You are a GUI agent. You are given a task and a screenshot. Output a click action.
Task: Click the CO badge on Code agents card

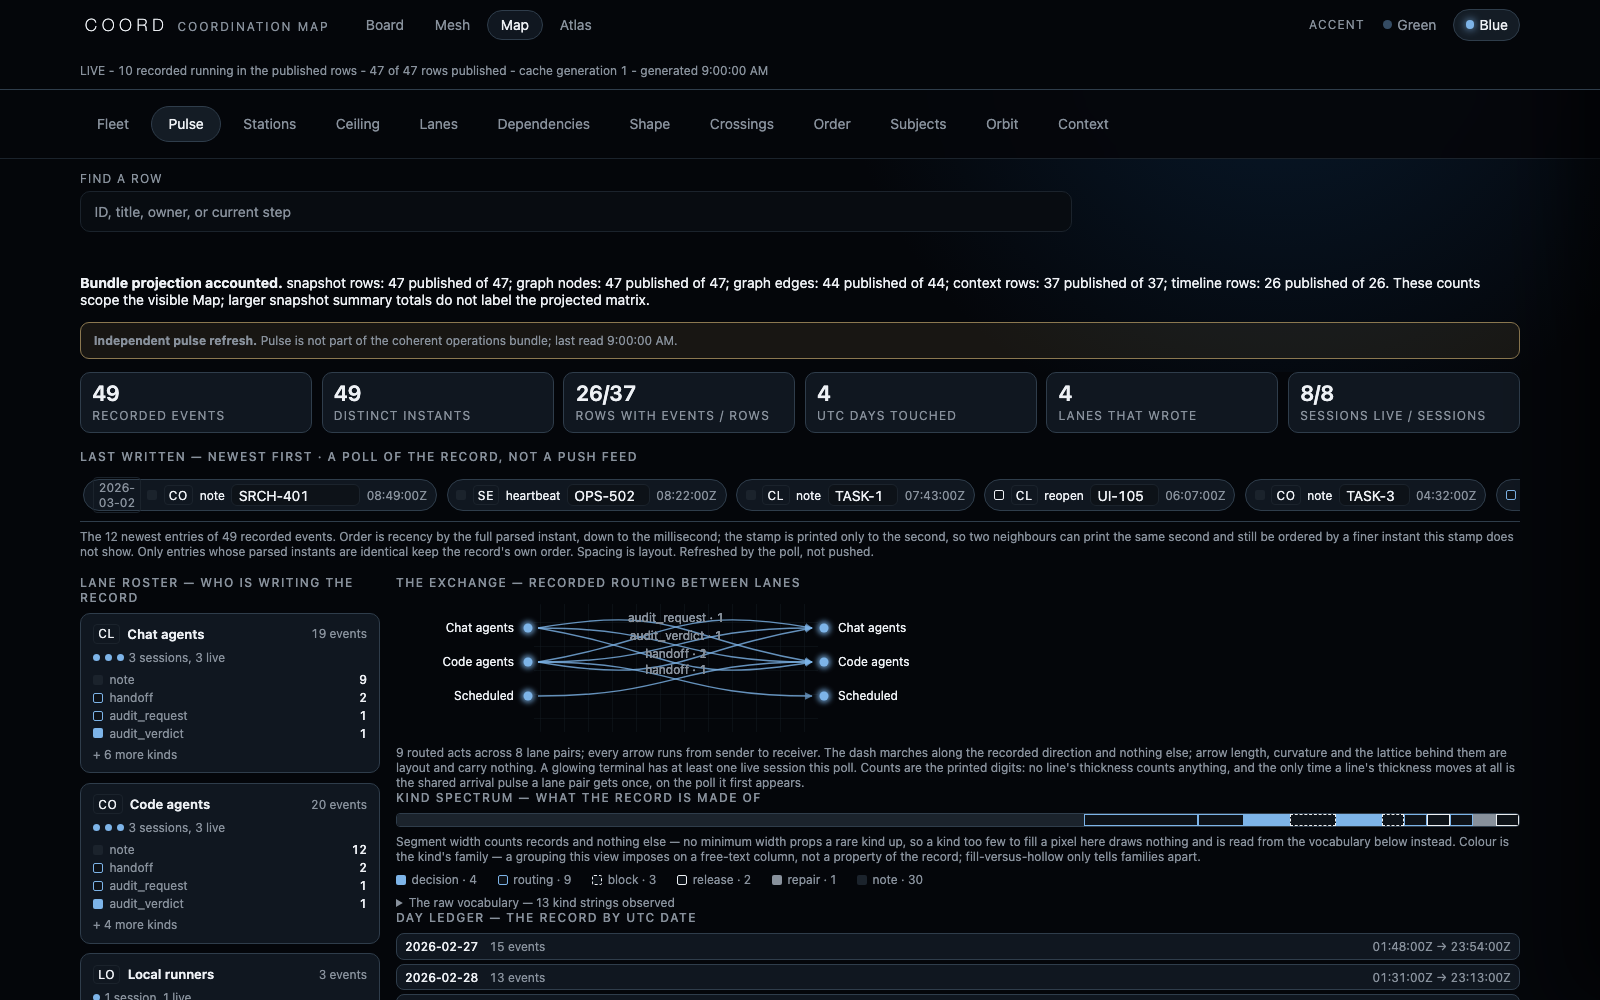pos(107,804)
